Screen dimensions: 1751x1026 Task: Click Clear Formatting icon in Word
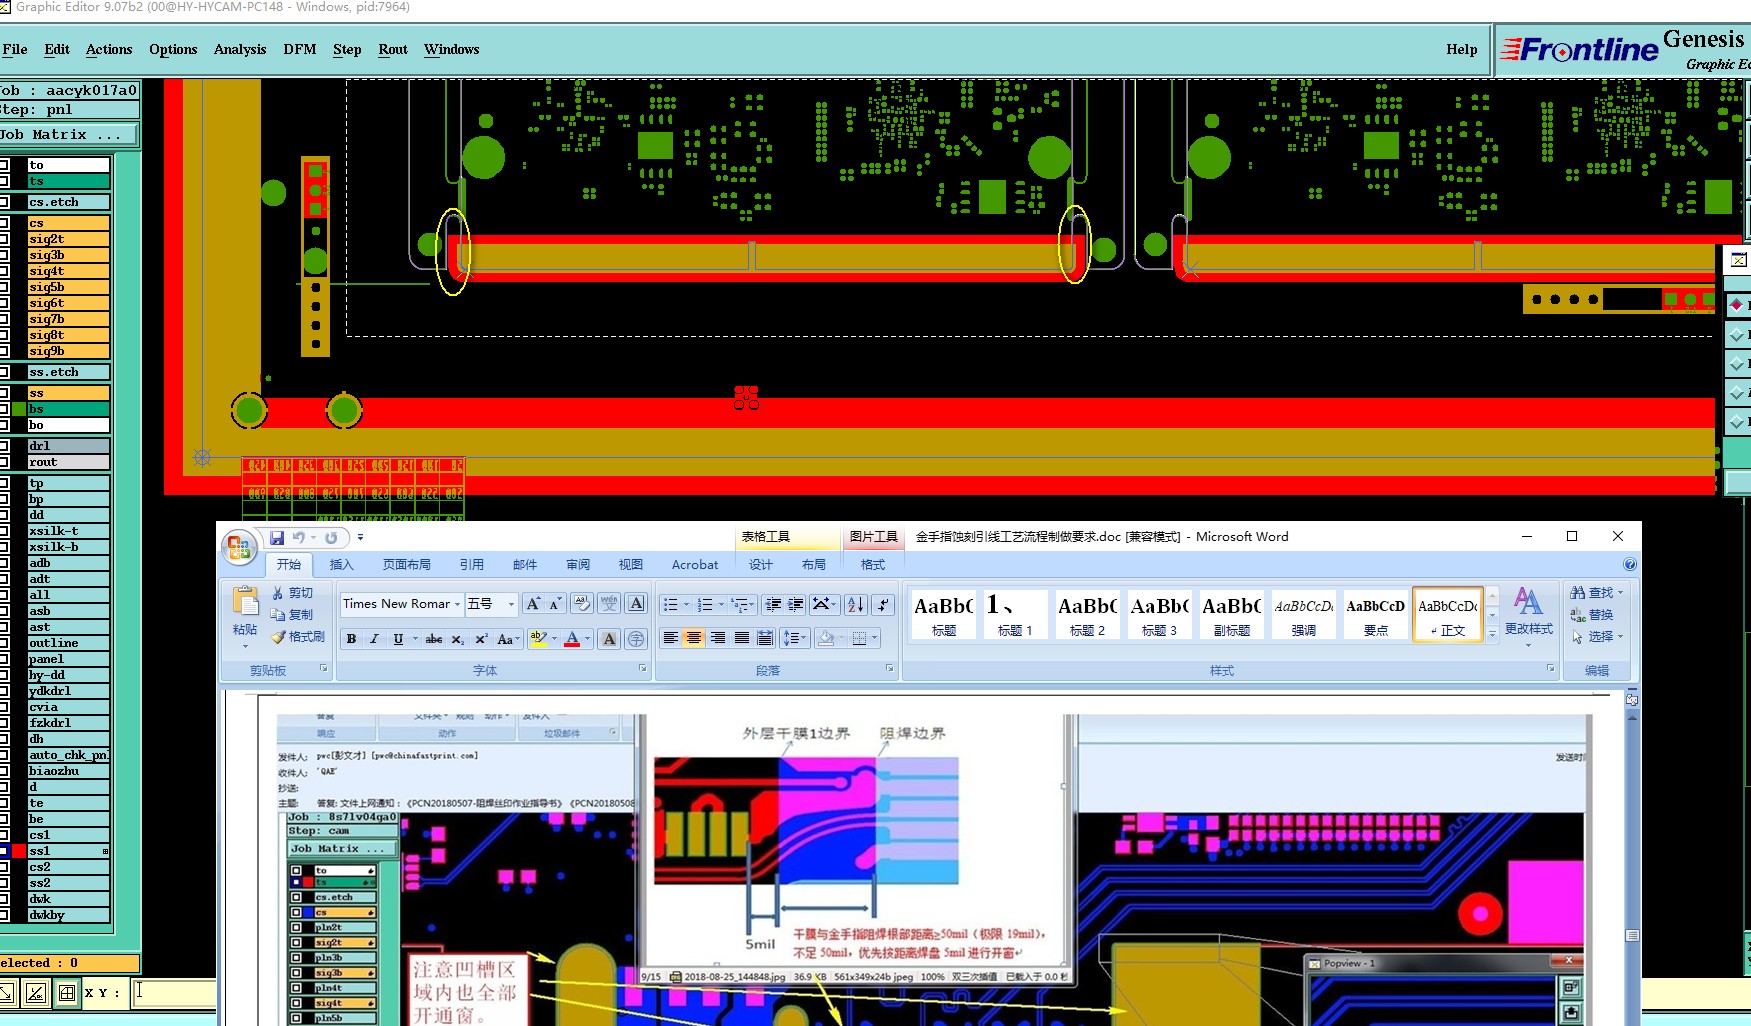(x=582, y=604)
